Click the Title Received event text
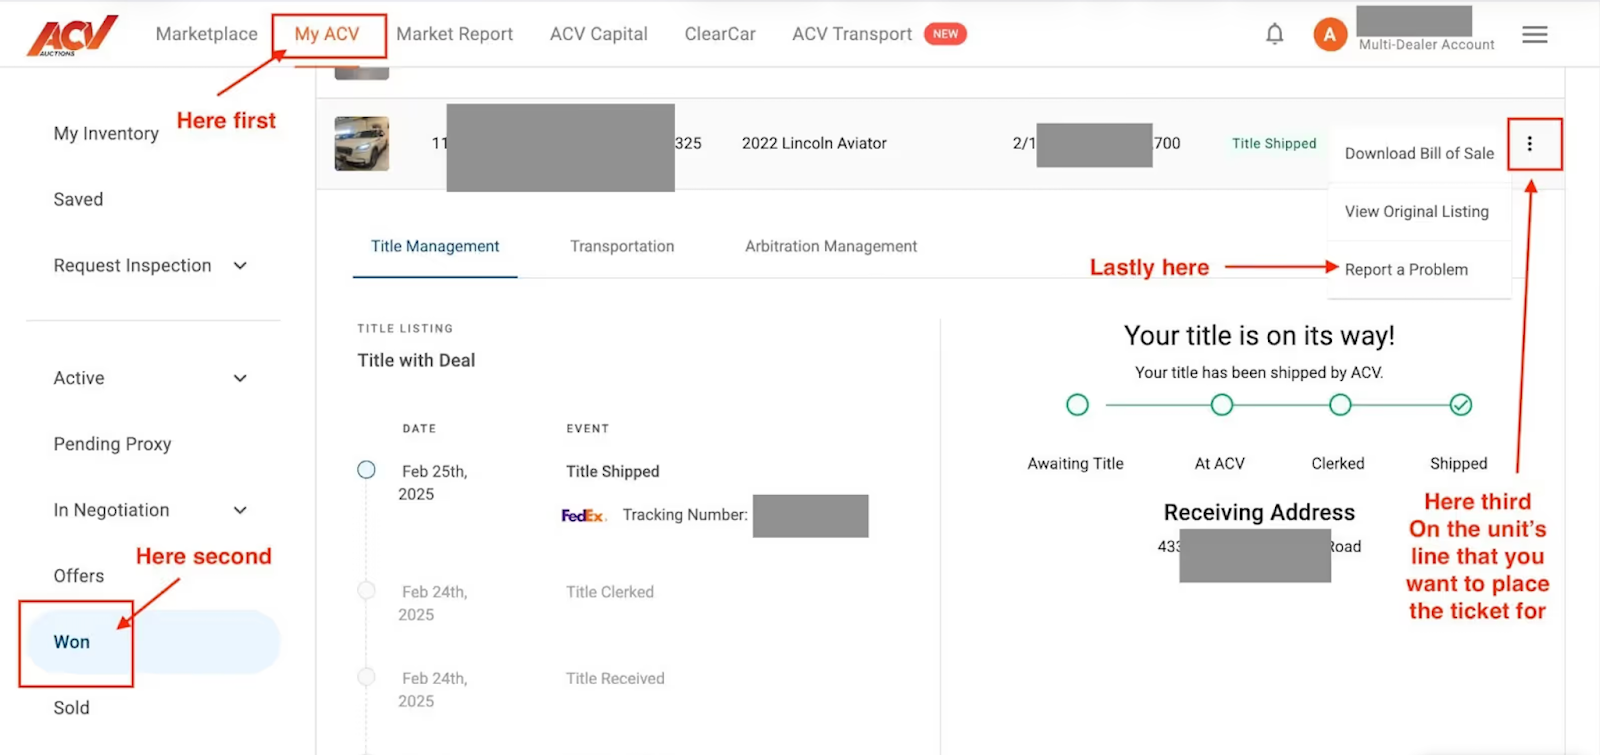This screenshot has width=1600, height=755. pyautogui.click(x=615, y=678)
